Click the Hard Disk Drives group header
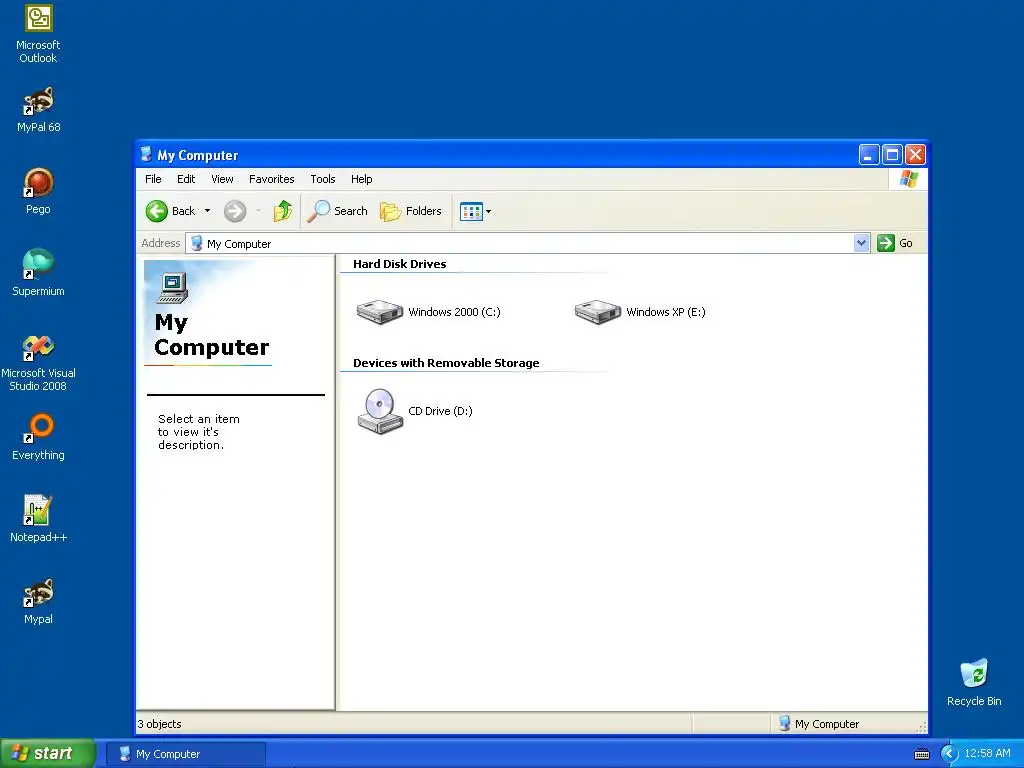Screen dimensions: 1024x768 [400, 264]
